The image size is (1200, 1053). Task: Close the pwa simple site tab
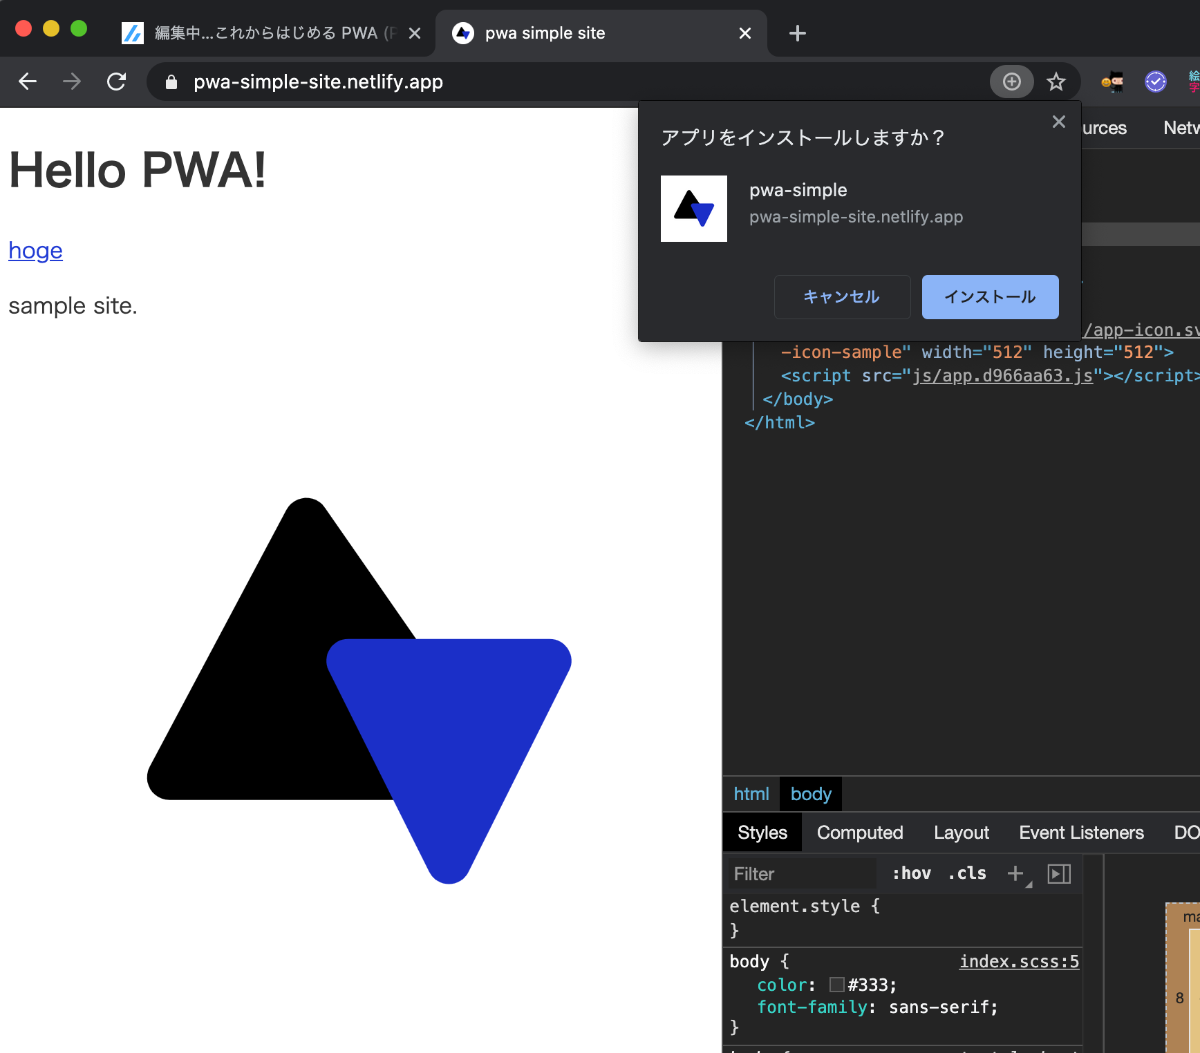745,33
